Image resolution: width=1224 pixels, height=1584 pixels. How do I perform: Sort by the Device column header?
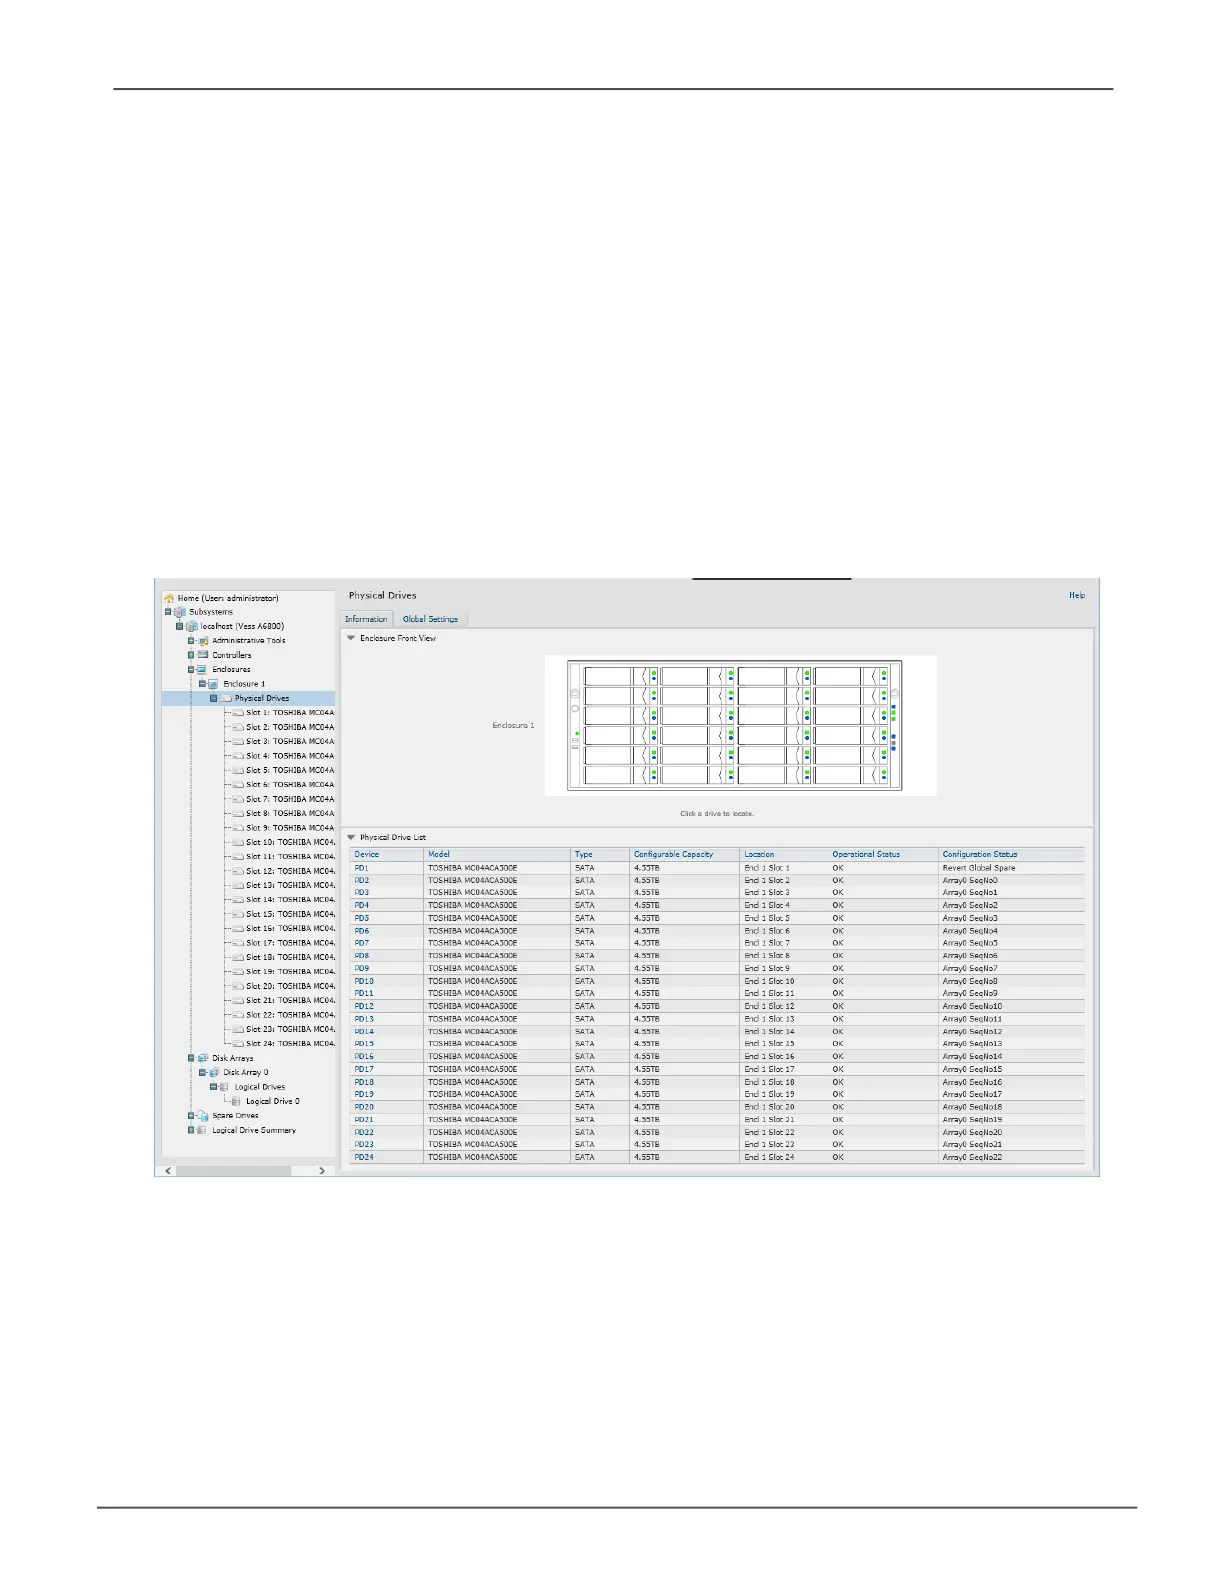[386, 854]
